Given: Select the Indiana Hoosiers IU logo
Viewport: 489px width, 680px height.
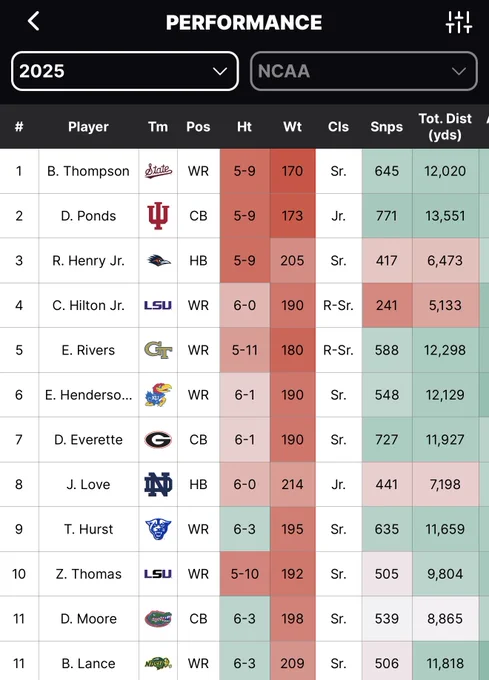Looking at the screenshot, I should [x=158, y=216].
